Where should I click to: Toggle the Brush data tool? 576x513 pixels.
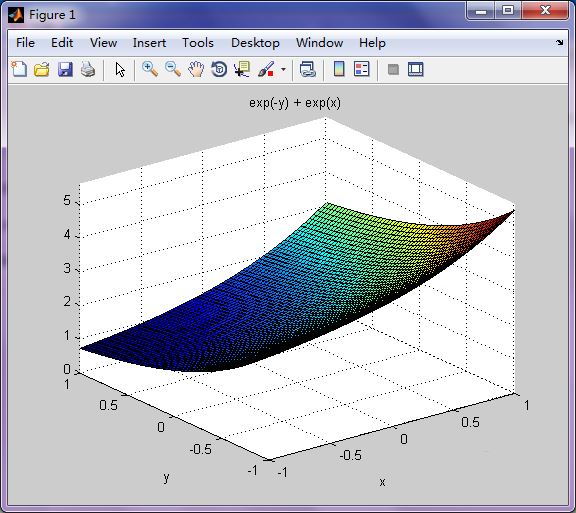point(266,69)
